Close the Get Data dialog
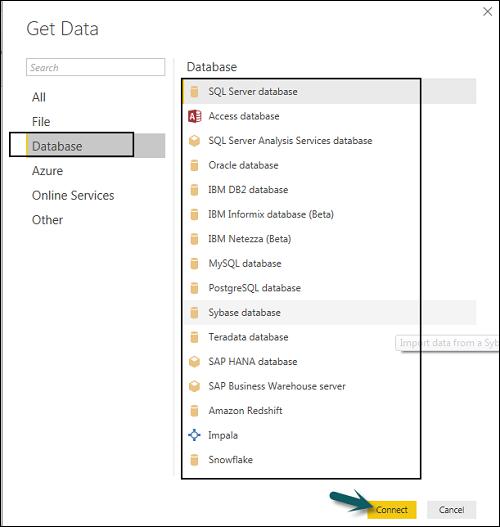This screenshot has width=500, height=527. coord(487,12)
